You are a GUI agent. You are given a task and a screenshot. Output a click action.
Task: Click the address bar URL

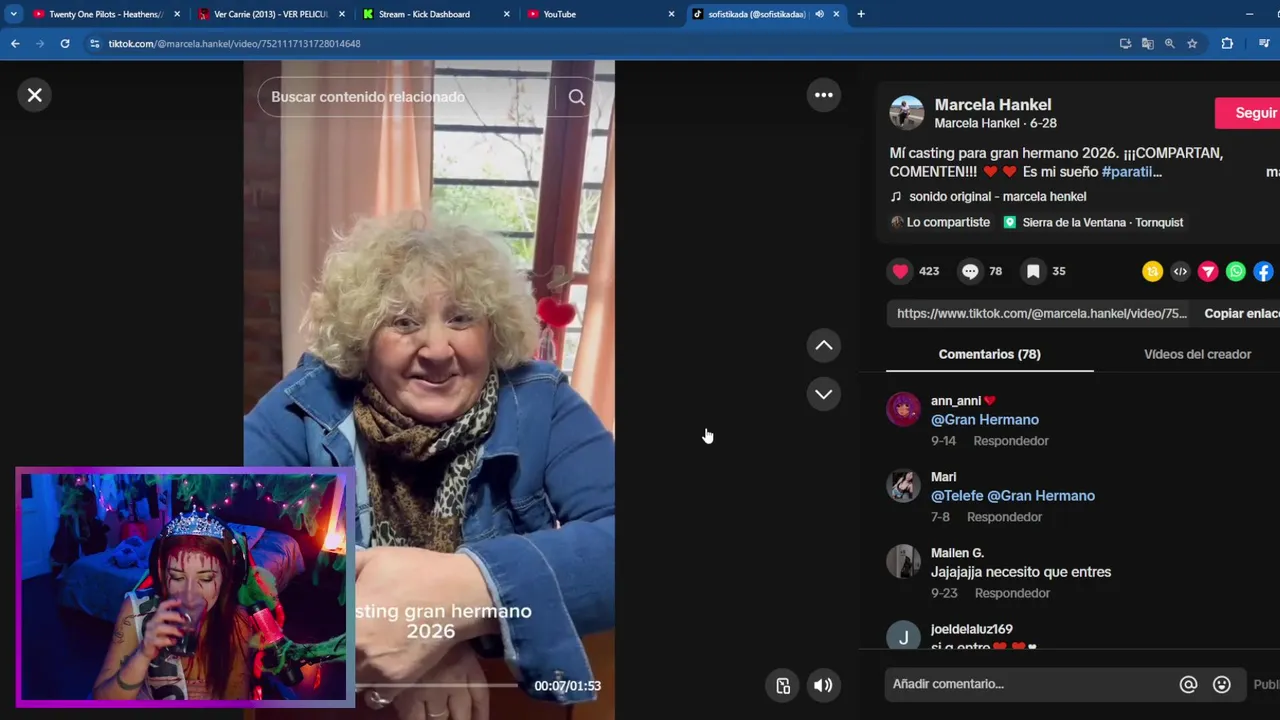tap(235, 44)
